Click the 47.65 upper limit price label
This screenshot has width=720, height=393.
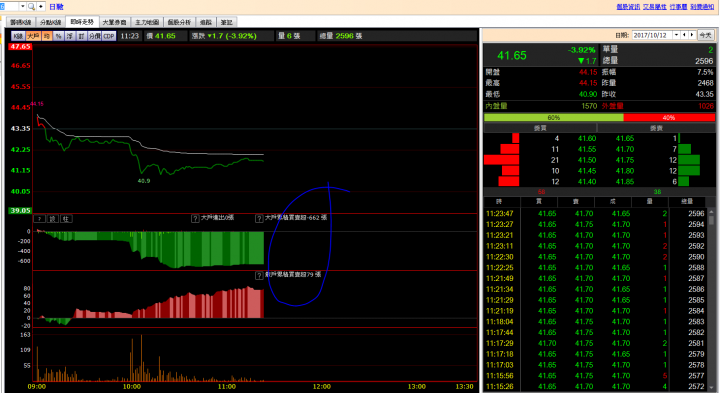point(20,46)
